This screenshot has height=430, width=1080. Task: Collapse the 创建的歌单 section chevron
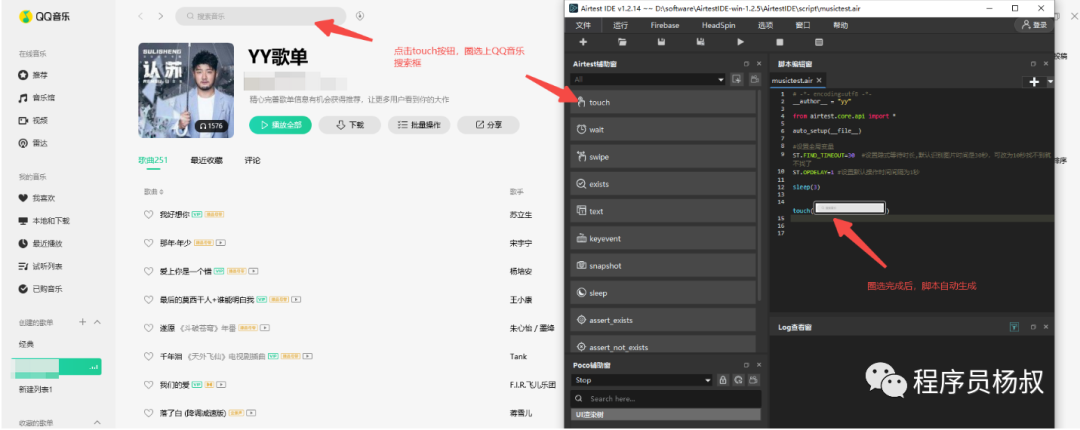point(97,322)
